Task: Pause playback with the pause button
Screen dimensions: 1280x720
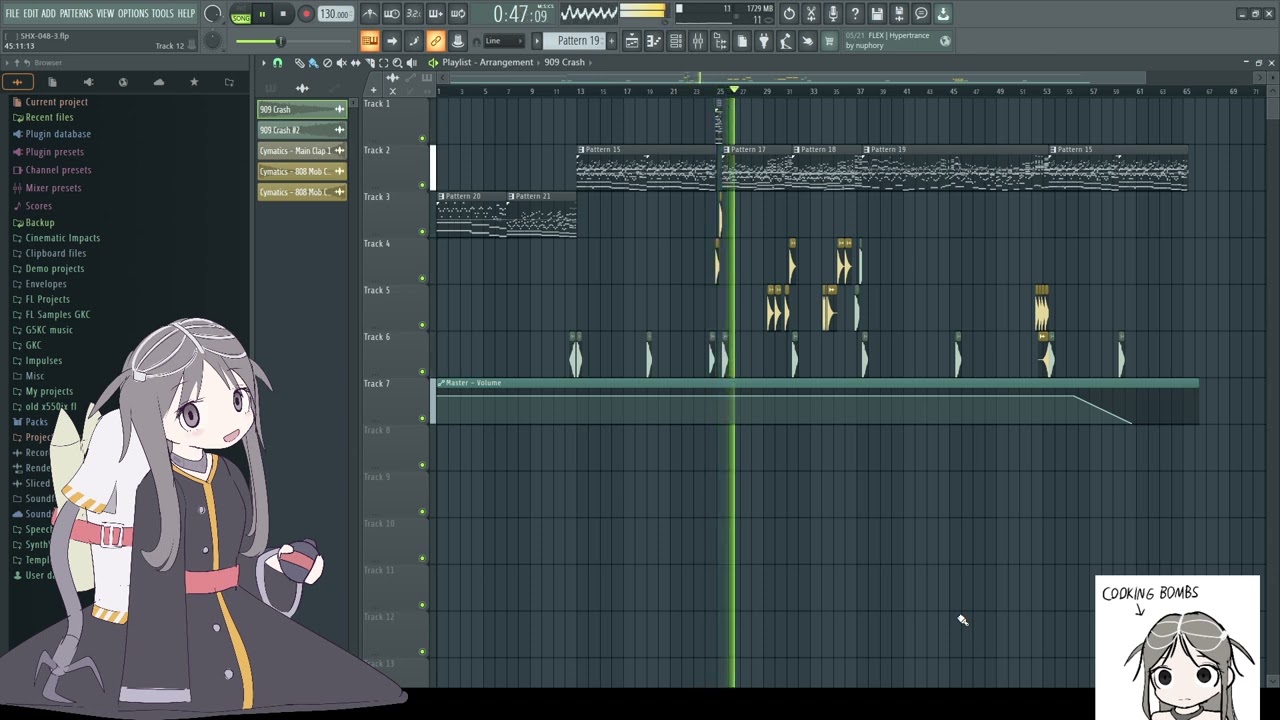Action: pyautogui.click(x=262, y=14)
